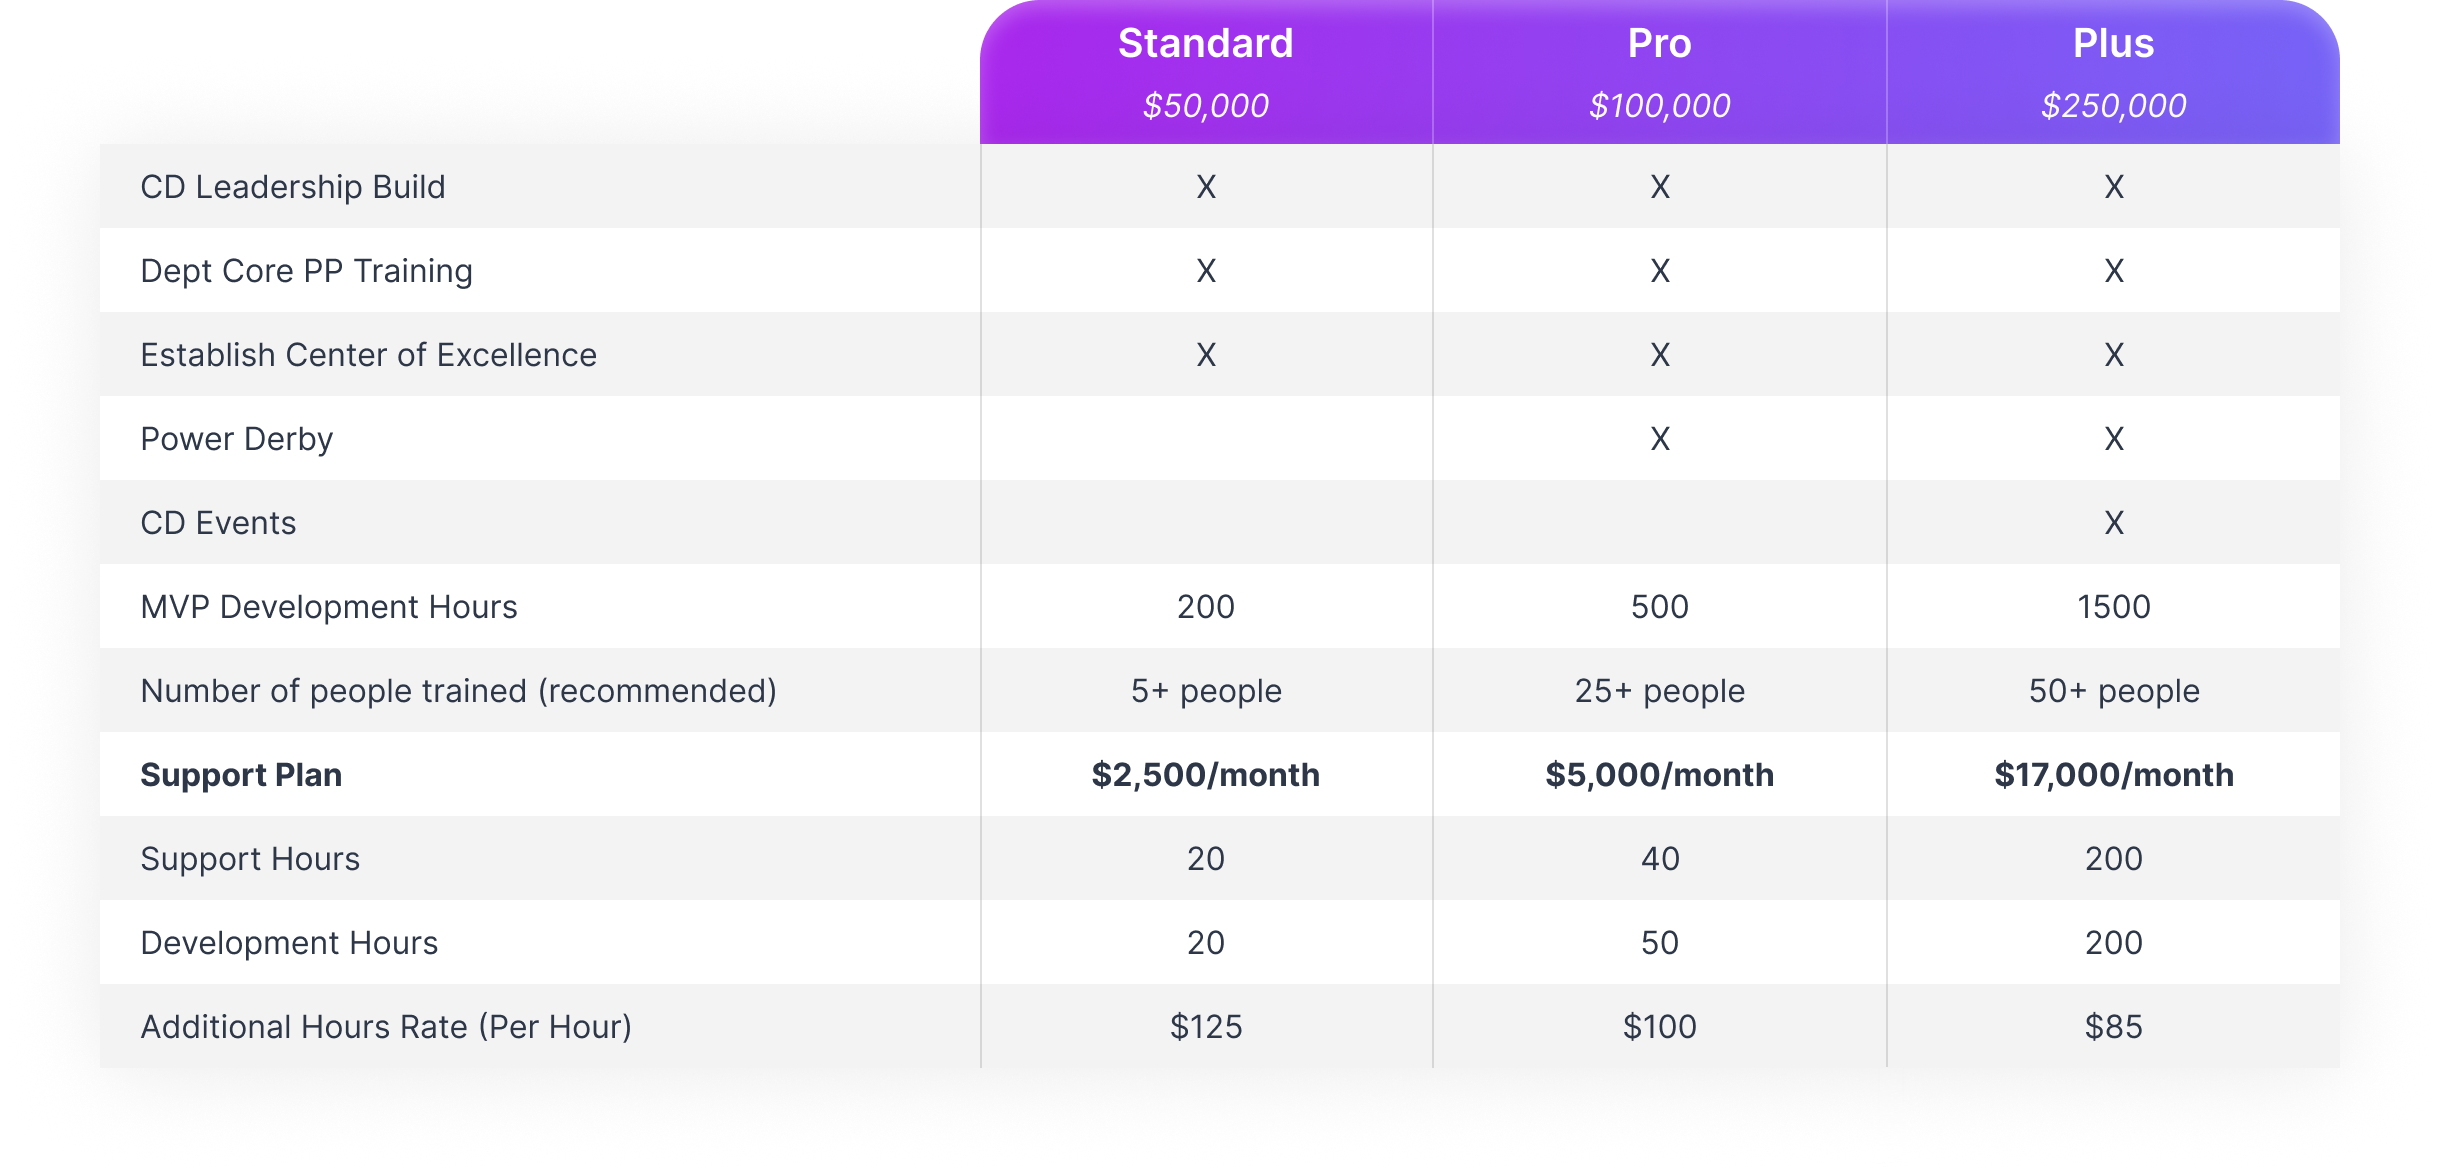Click the $2,500/month support price
This screenshot has height=1172, width=2440.
click(x=1205, y=774)
